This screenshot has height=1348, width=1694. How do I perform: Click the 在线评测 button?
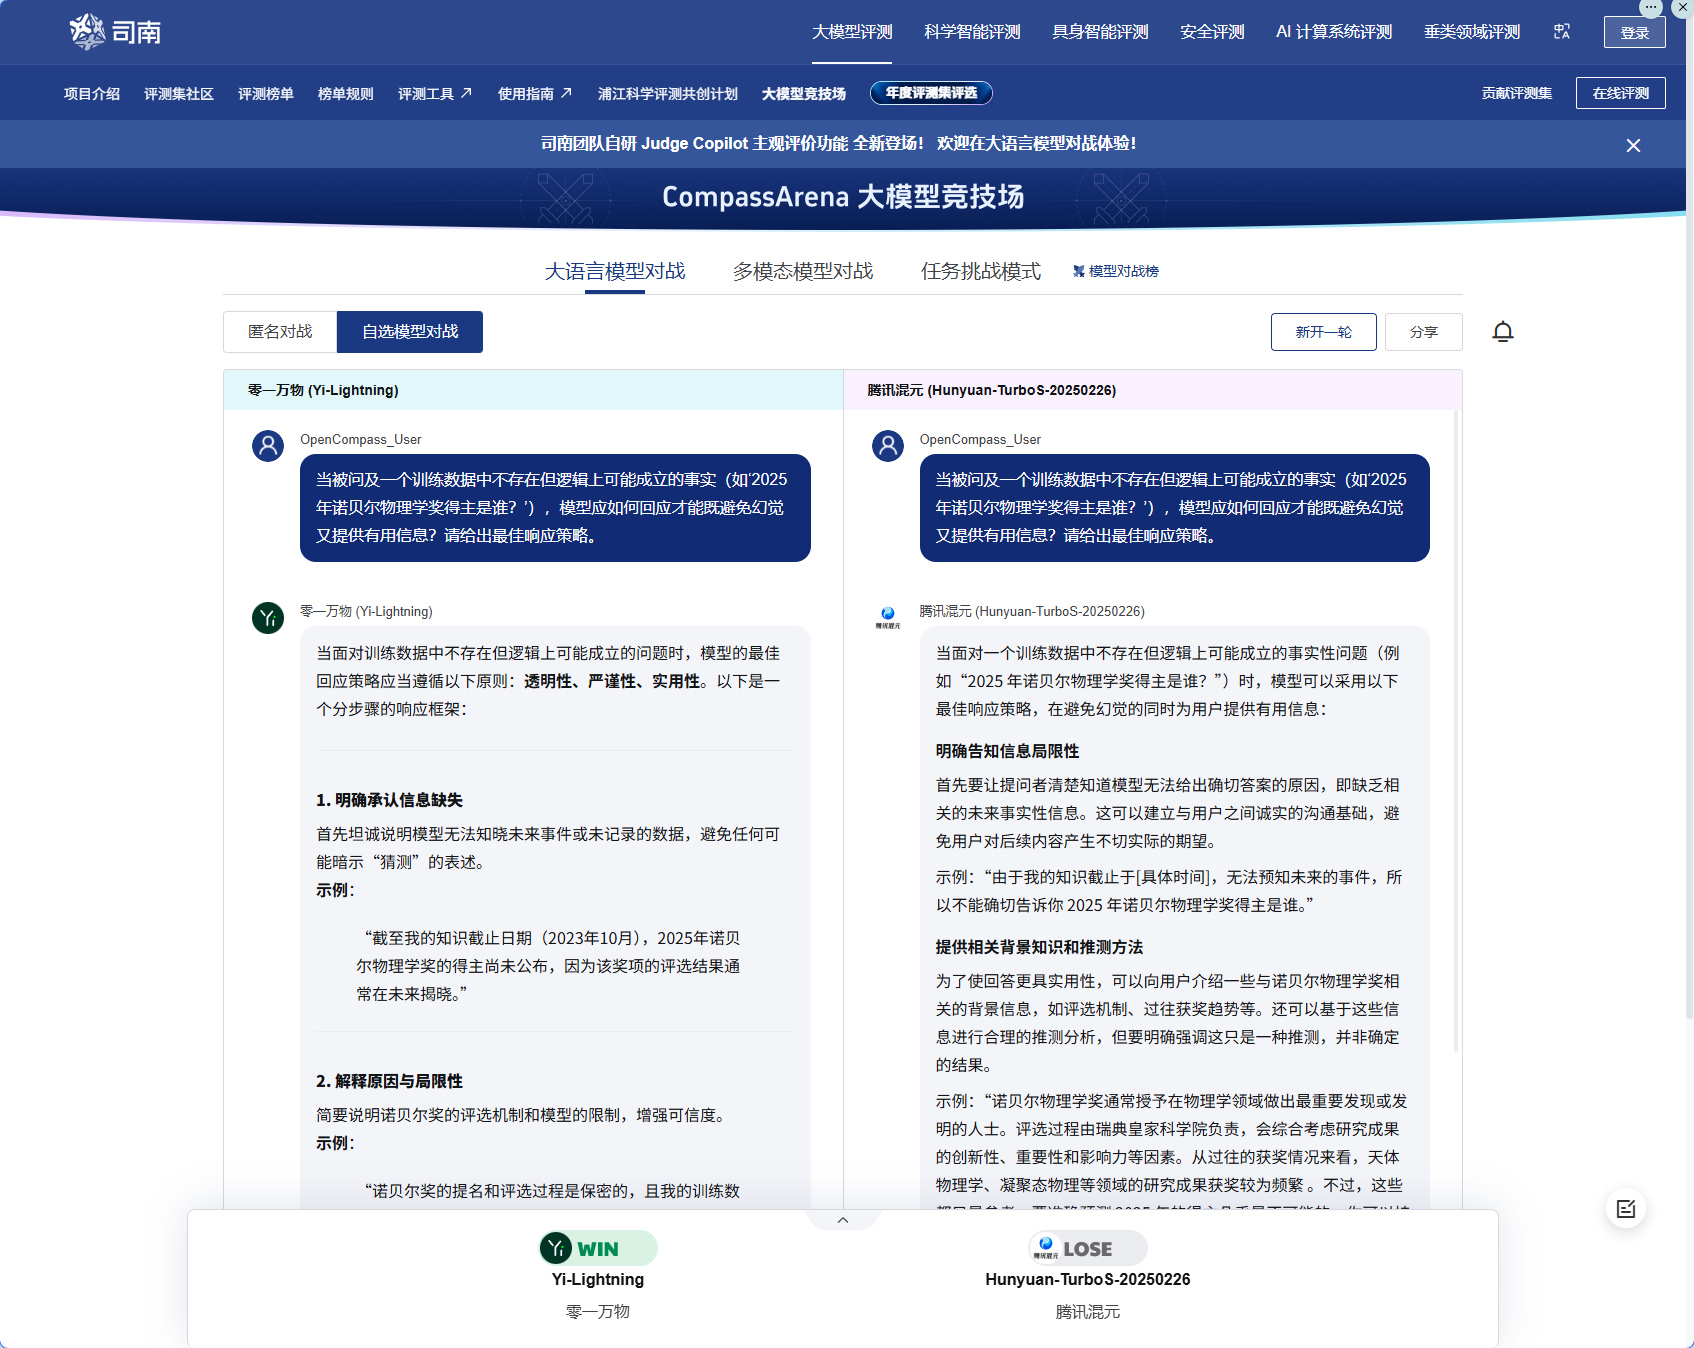coord(1621,93)
